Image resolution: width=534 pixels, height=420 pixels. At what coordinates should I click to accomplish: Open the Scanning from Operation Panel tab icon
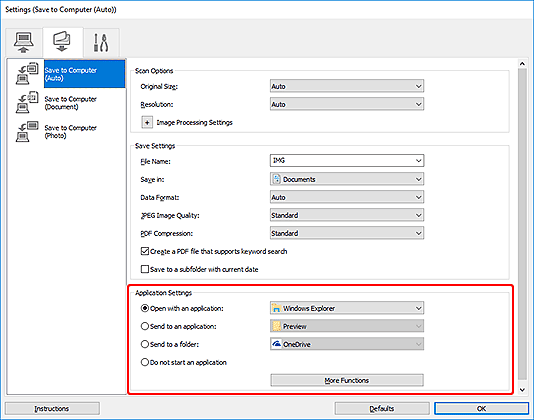coord(62,42)
